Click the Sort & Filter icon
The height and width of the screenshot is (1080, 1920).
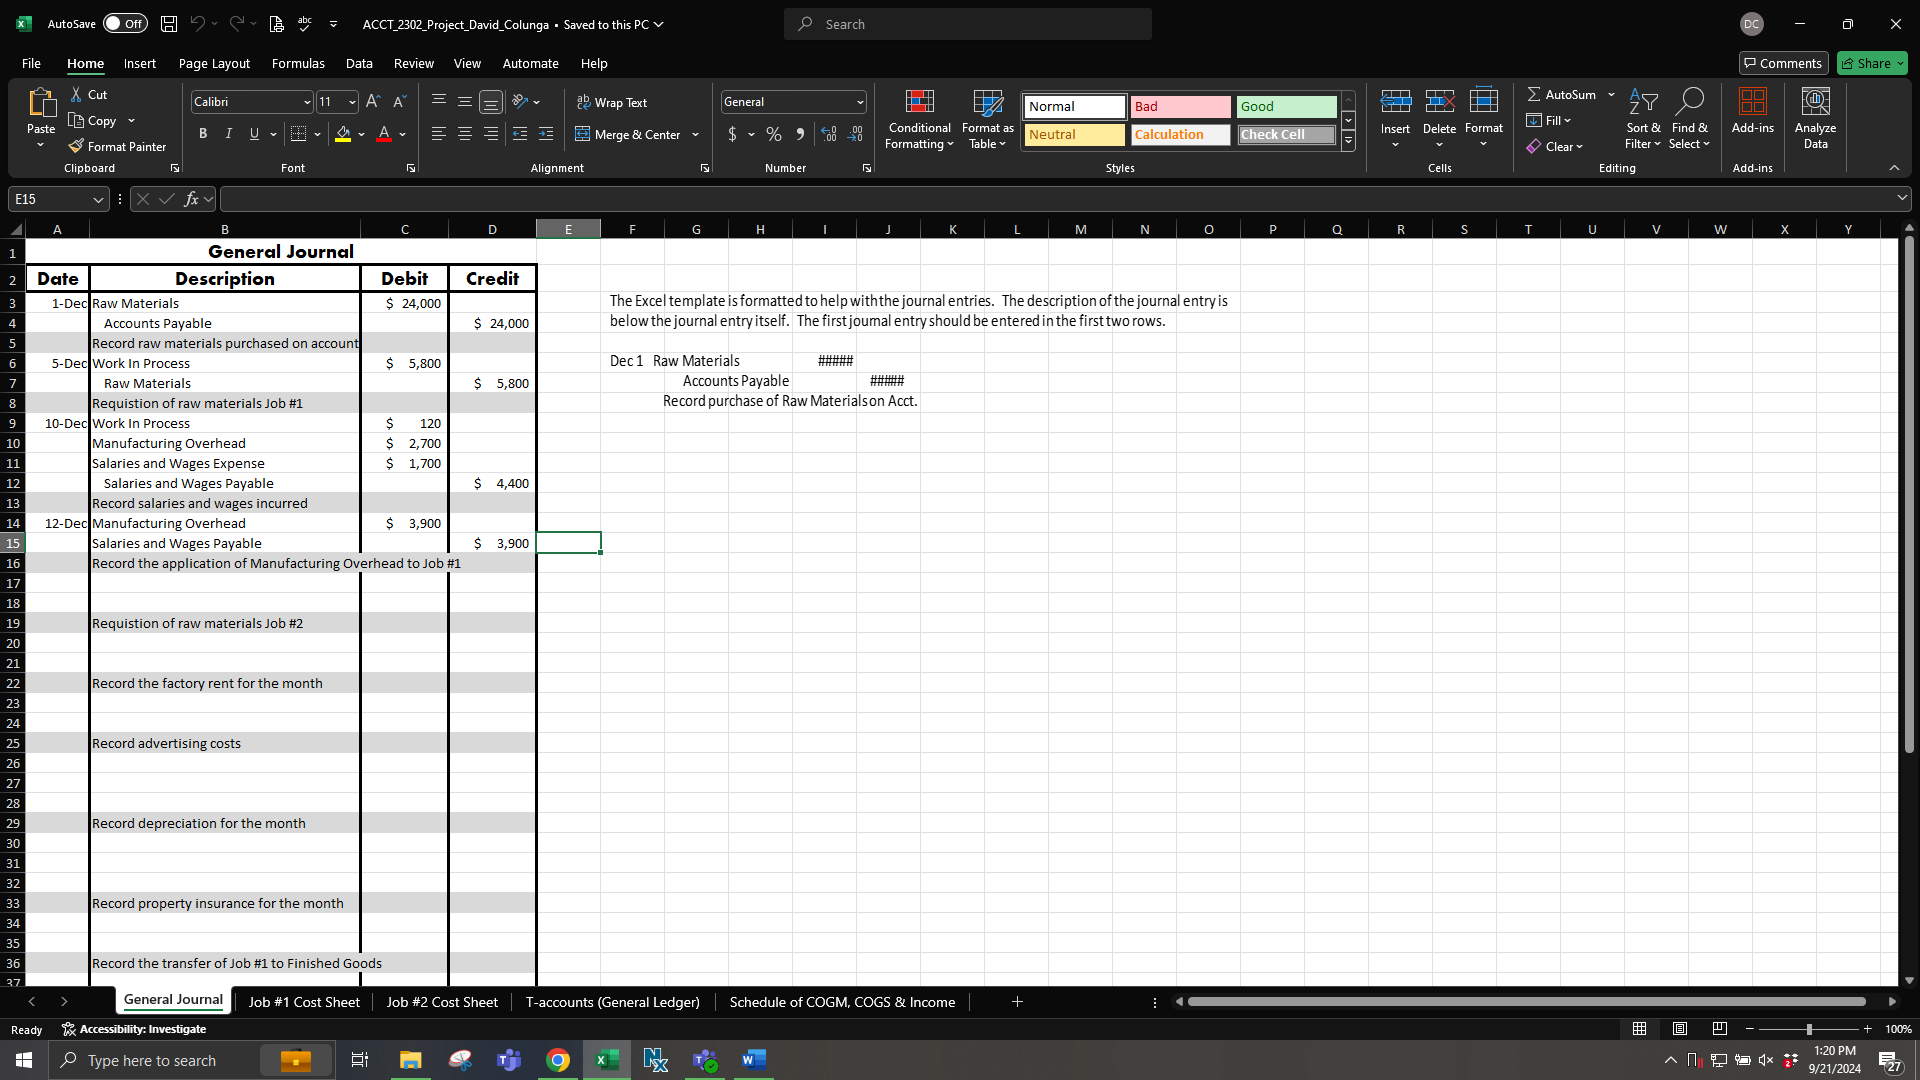[1642, 118]
